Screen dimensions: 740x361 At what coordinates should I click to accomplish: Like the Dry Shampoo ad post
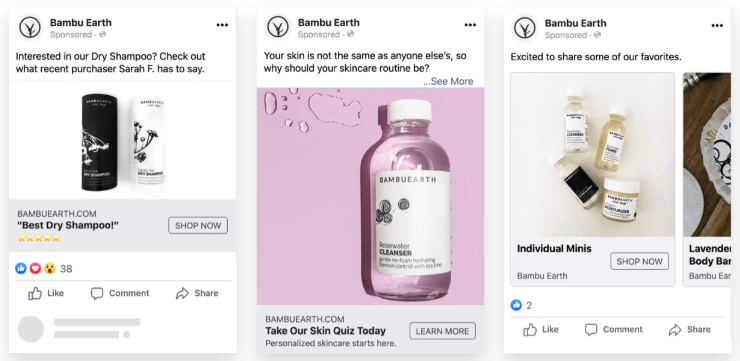(46, 294)
